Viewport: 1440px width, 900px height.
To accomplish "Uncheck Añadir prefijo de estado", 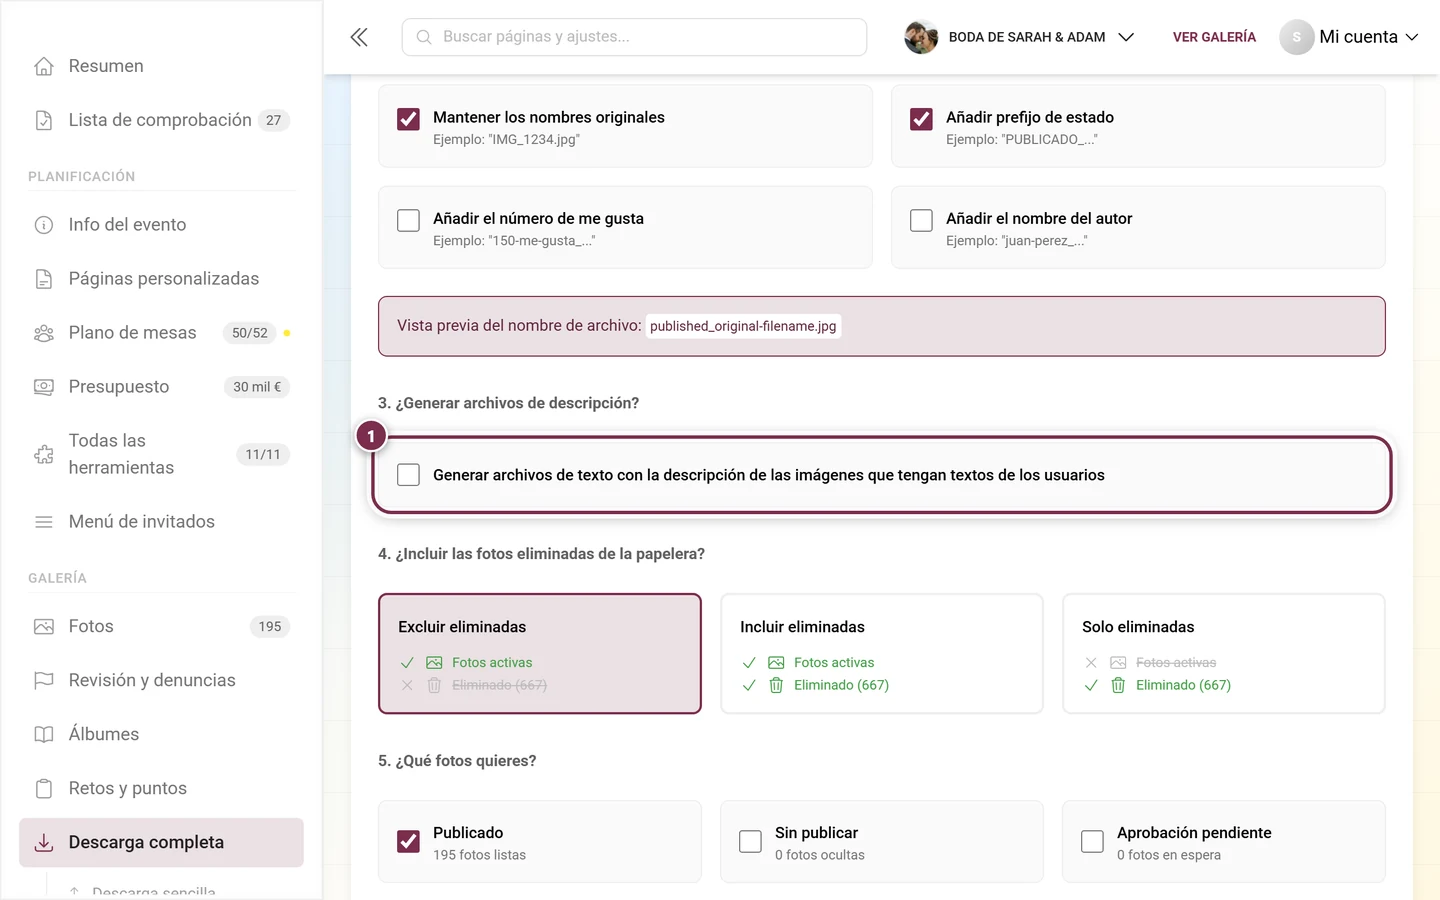I will [x=921, y=119].
